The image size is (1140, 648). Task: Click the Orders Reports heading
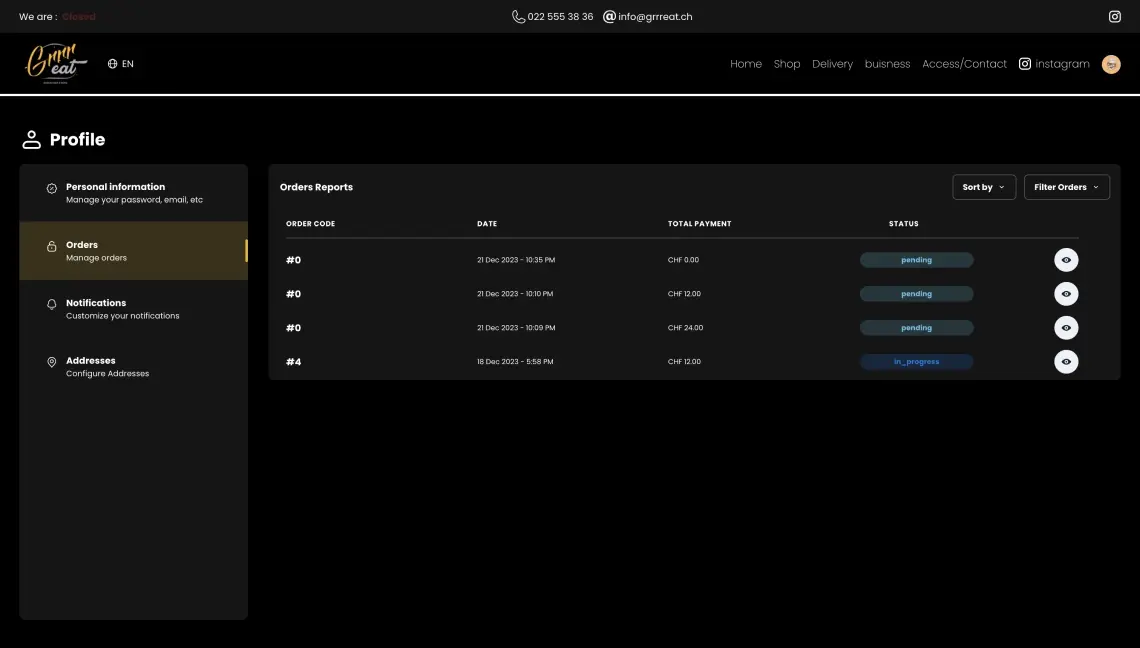pos(316,187)
